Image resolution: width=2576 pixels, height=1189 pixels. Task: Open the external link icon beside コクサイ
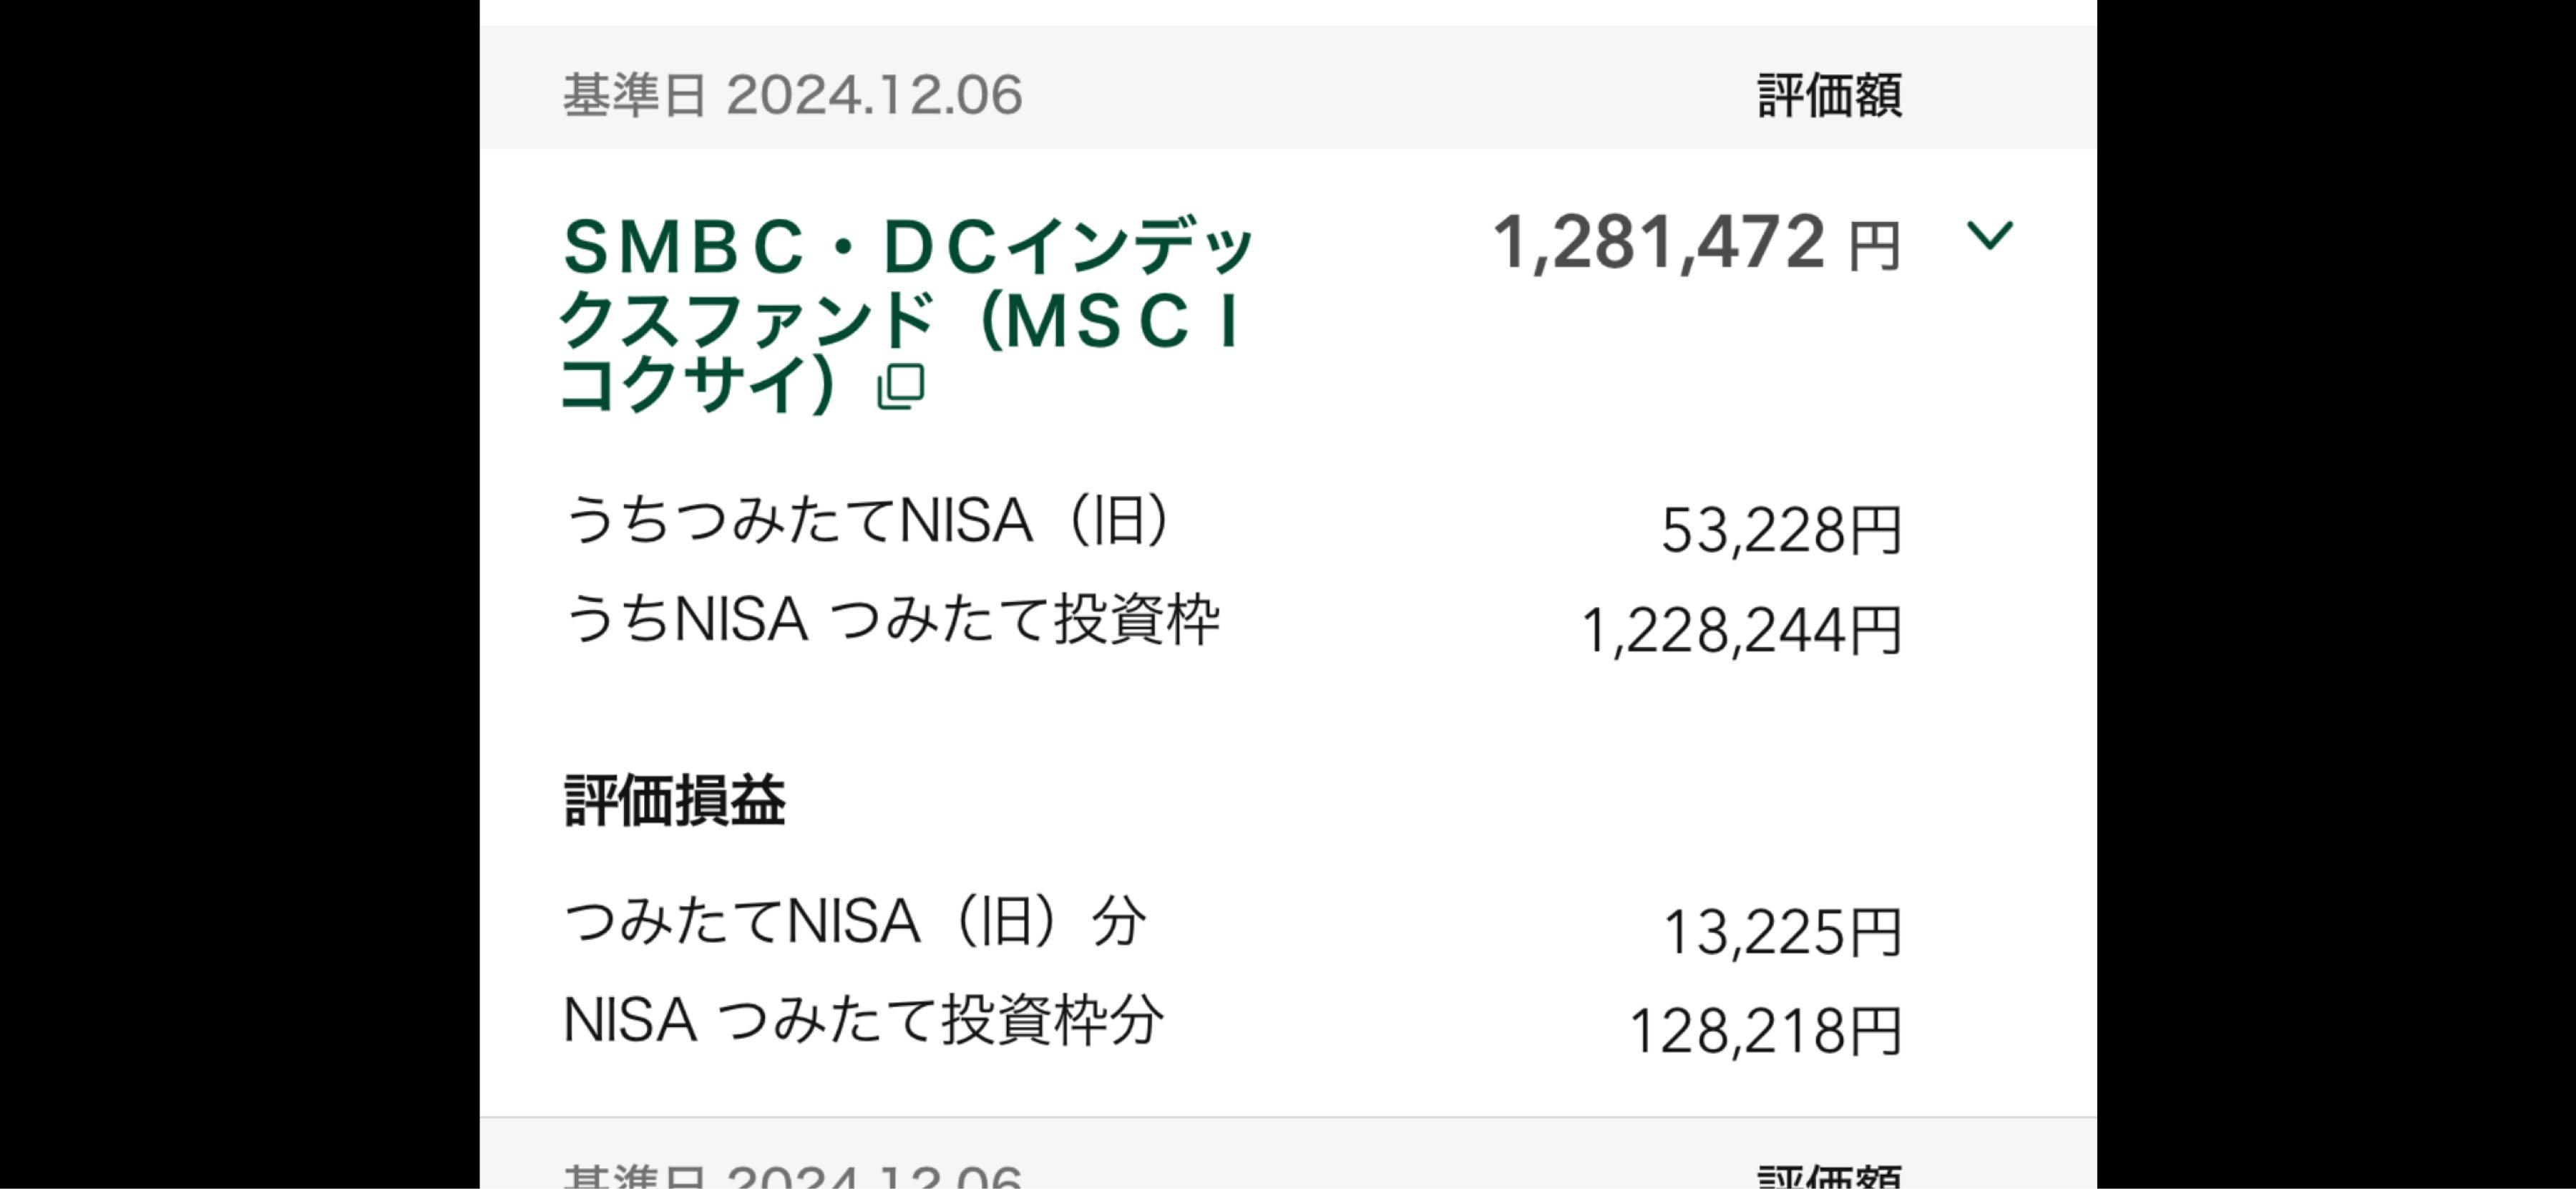coord(900,386)
